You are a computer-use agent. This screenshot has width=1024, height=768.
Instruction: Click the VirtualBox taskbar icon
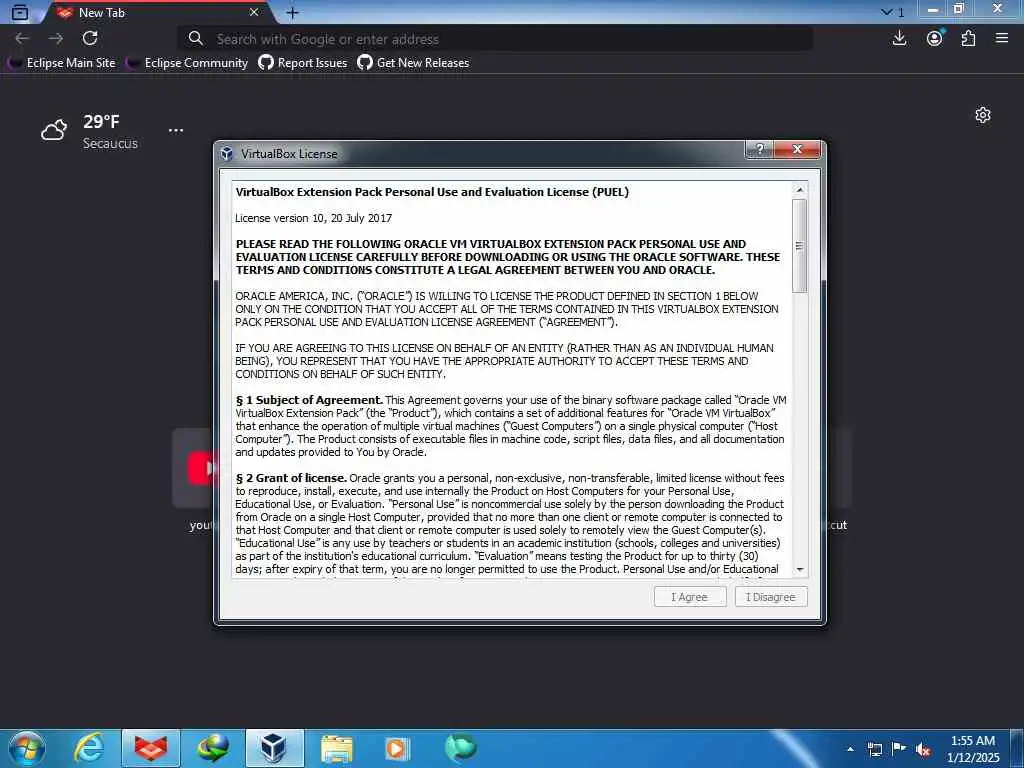(x=274, y=748)
